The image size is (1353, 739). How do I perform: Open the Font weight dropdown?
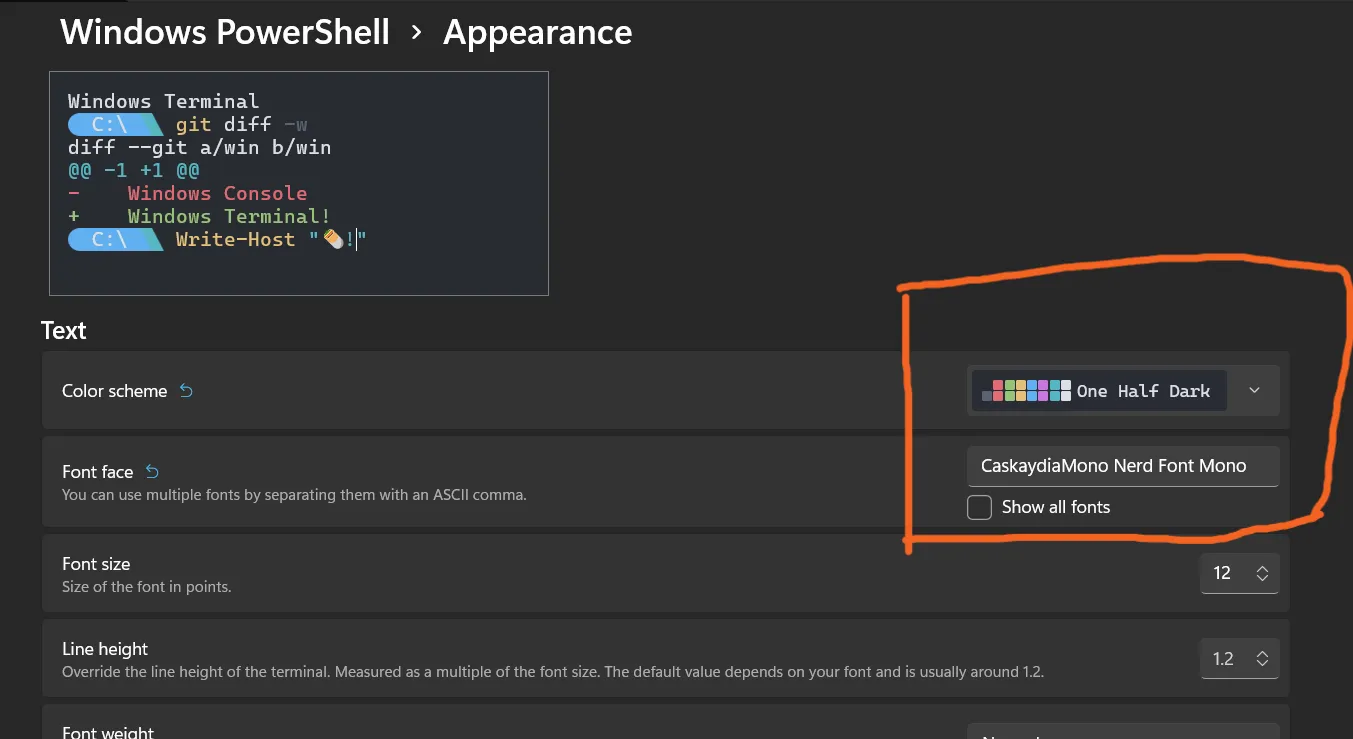(x=1124, y=732)
